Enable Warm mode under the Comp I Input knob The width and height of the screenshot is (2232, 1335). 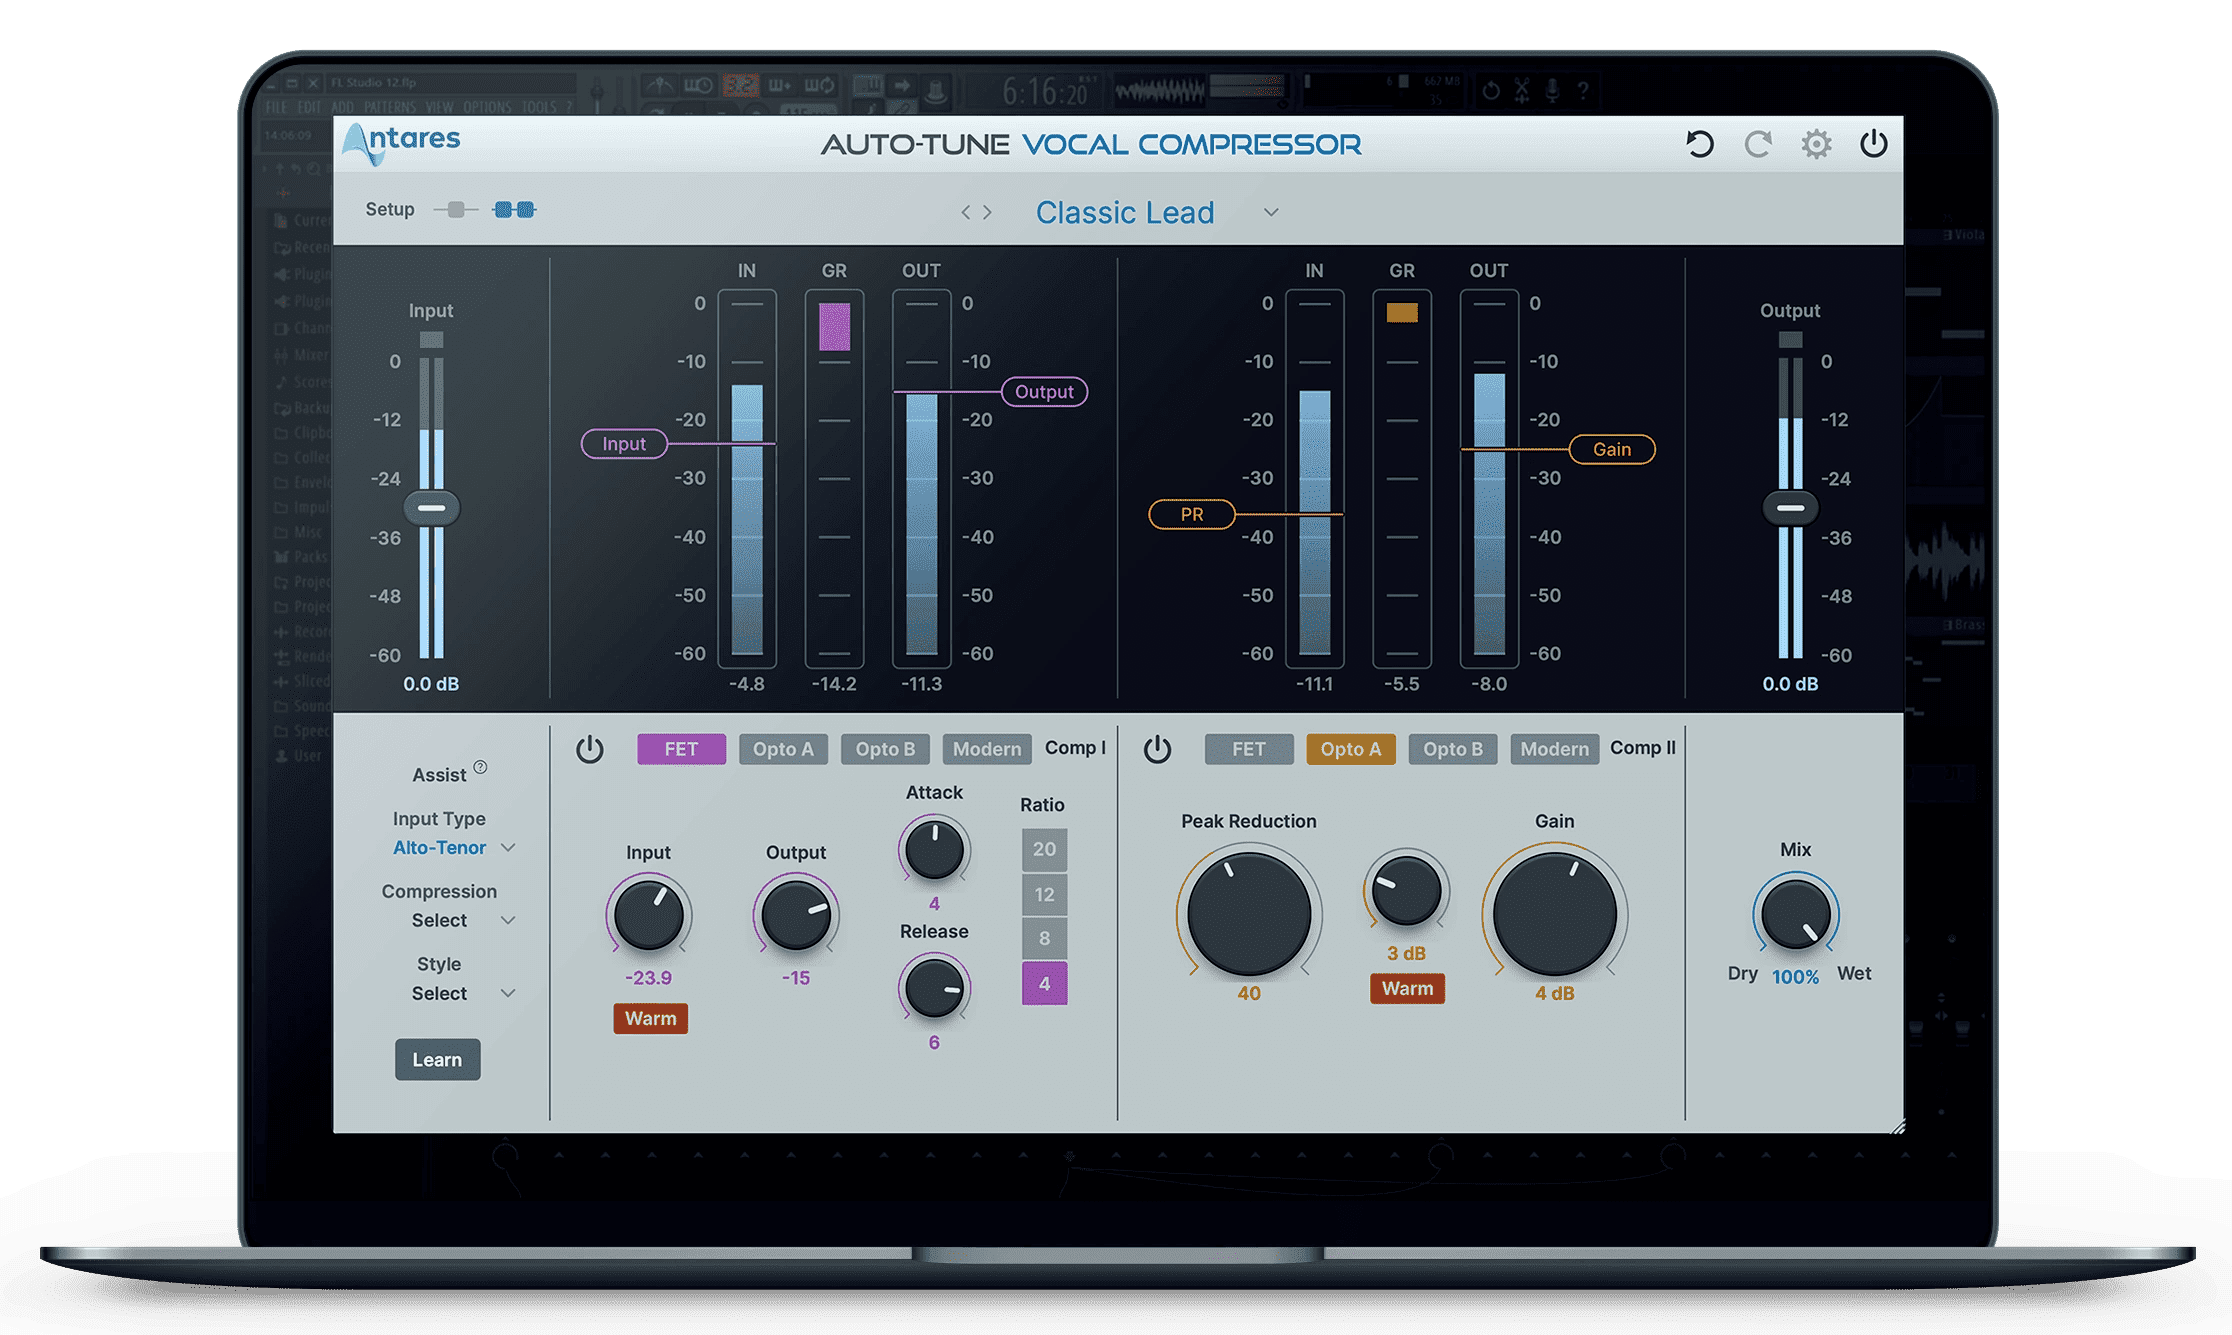point(650,1018)
